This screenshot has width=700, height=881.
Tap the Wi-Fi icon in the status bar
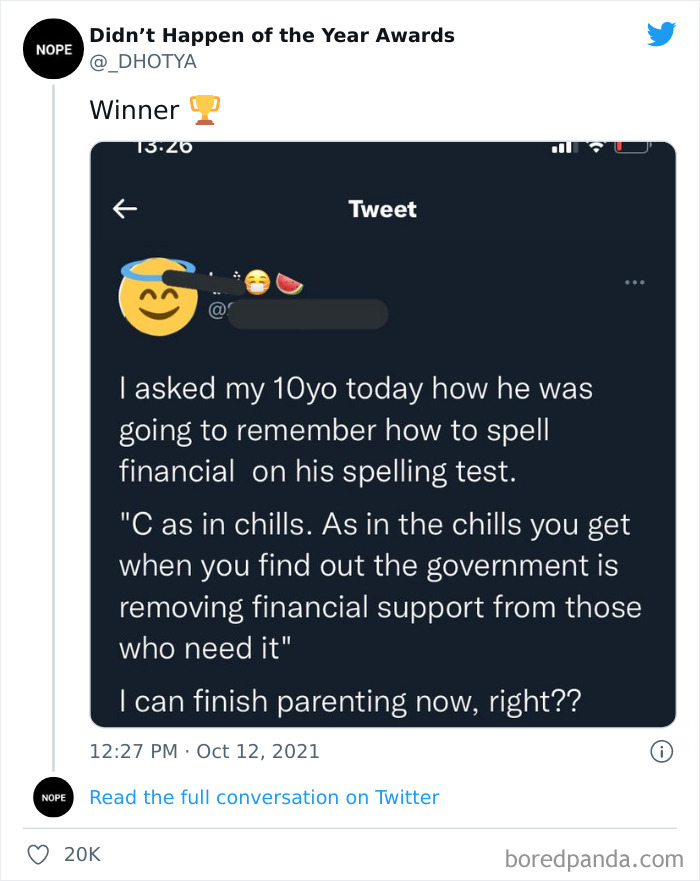click(594, 146)
